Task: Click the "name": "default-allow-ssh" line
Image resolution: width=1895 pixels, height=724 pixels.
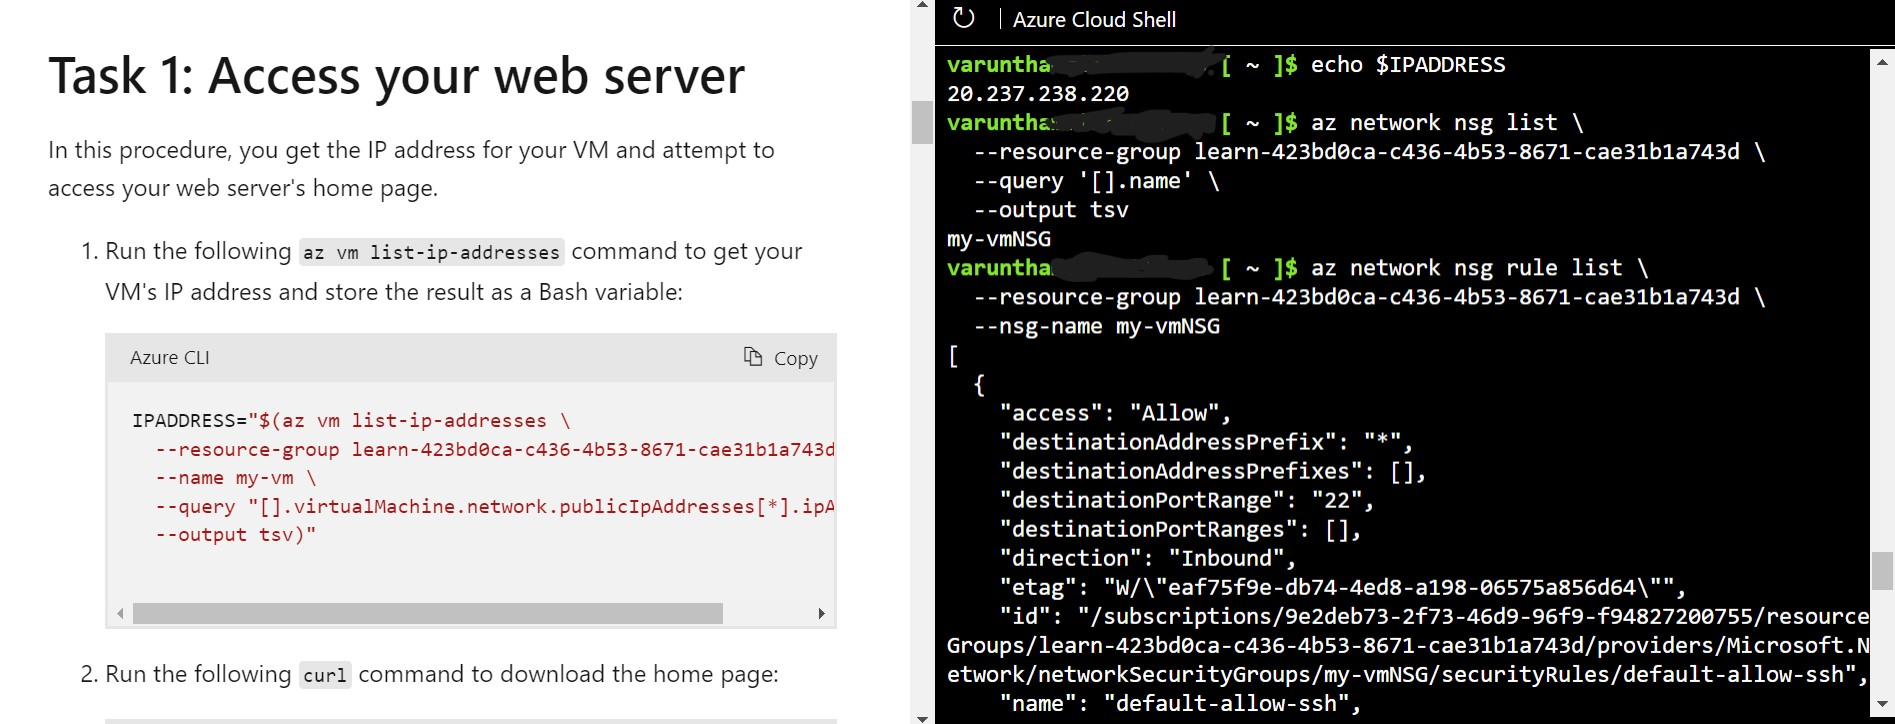Action: click(1180, 703)
